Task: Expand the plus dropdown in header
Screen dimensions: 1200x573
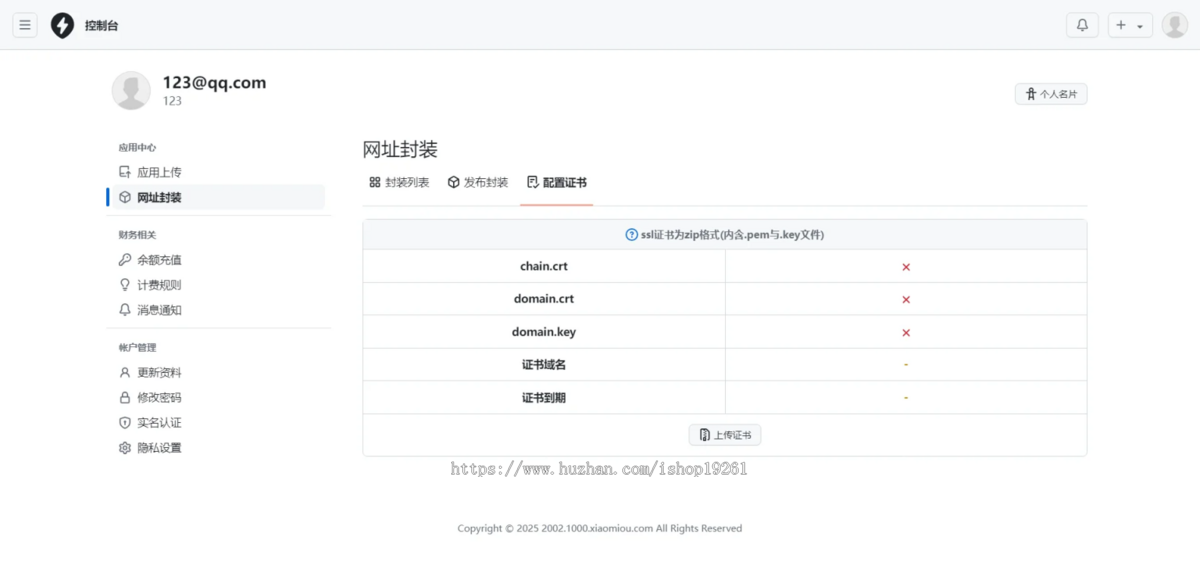Action: pyautogui.click(x=1130, y=25)
